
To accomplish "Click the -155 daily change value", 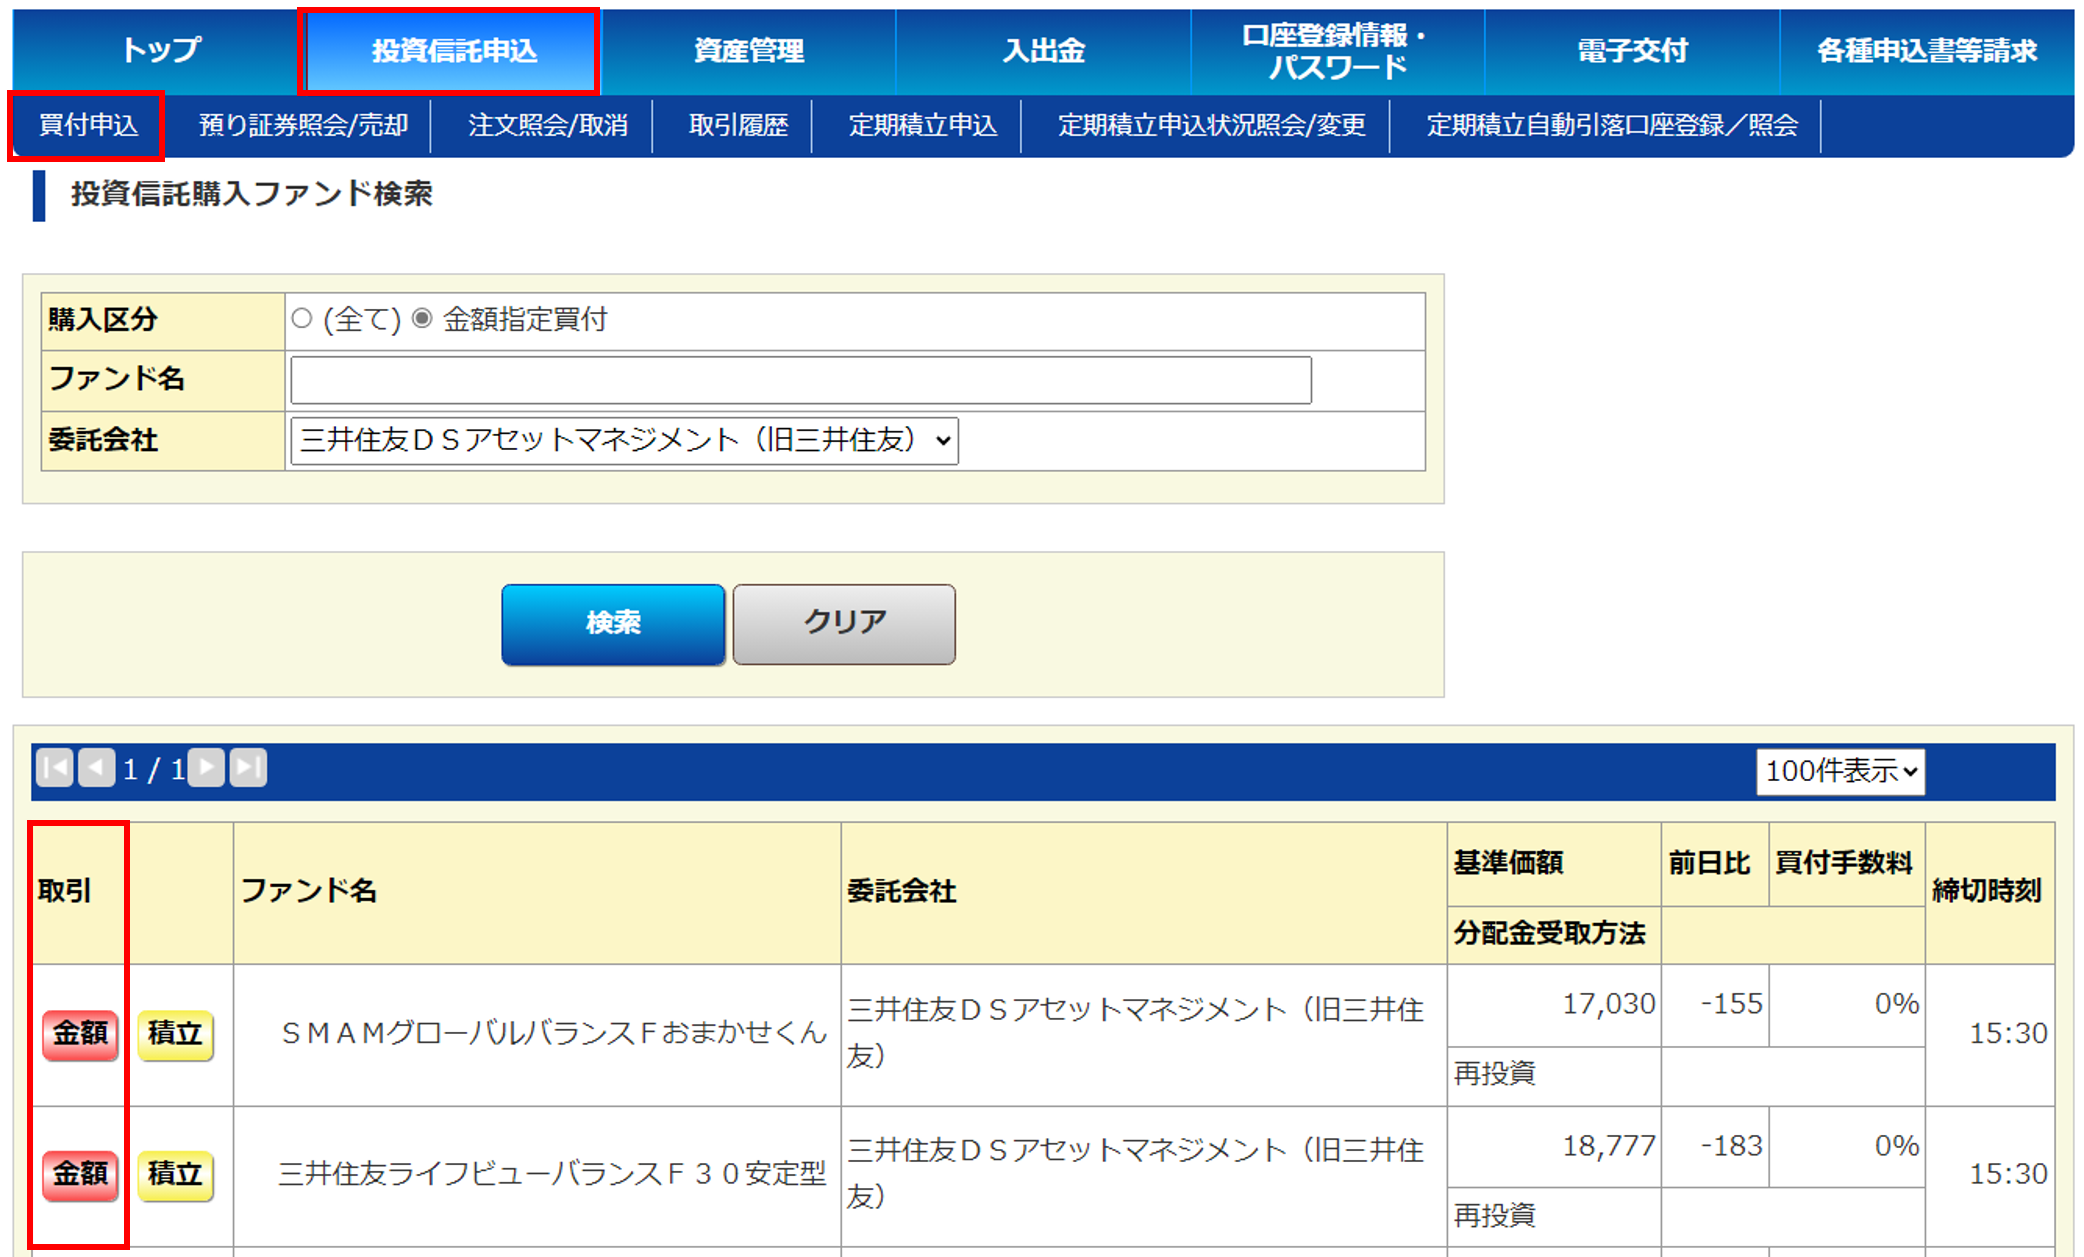I will (x=1731, y=1004).
